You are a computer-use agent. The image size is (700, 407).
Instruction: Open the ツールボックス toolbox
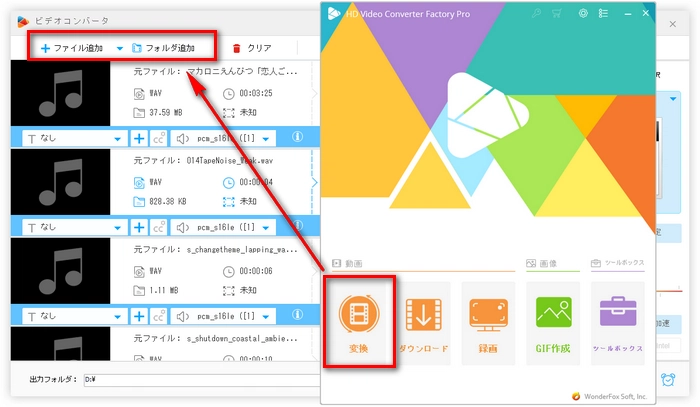(617, 324)
